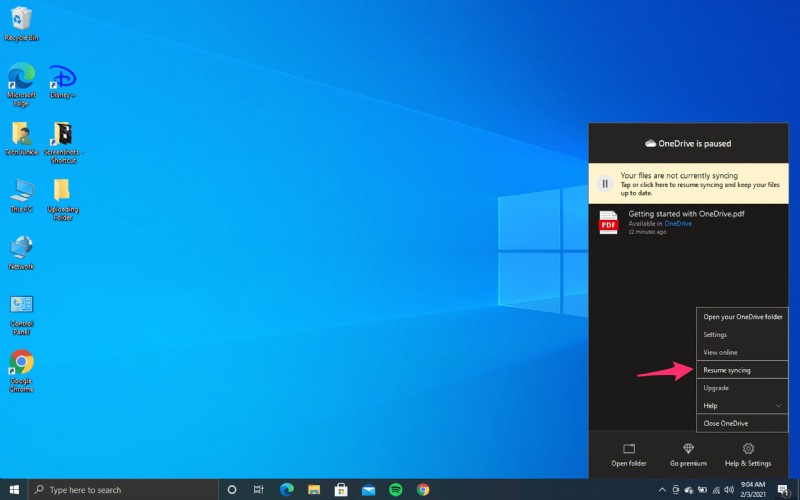Select the Google Chrome desktop shortcut
The width and height of the screenshot is (800, 500).
pyautogui.click(x=21, y=371)
